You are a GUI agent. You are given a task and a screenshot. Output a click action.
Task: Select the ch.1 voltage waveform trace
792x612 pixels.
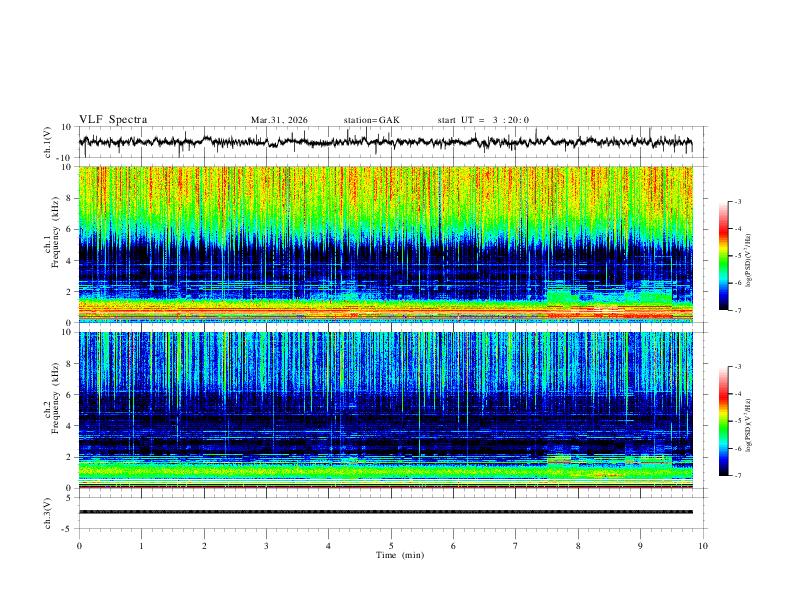point(385,142)
